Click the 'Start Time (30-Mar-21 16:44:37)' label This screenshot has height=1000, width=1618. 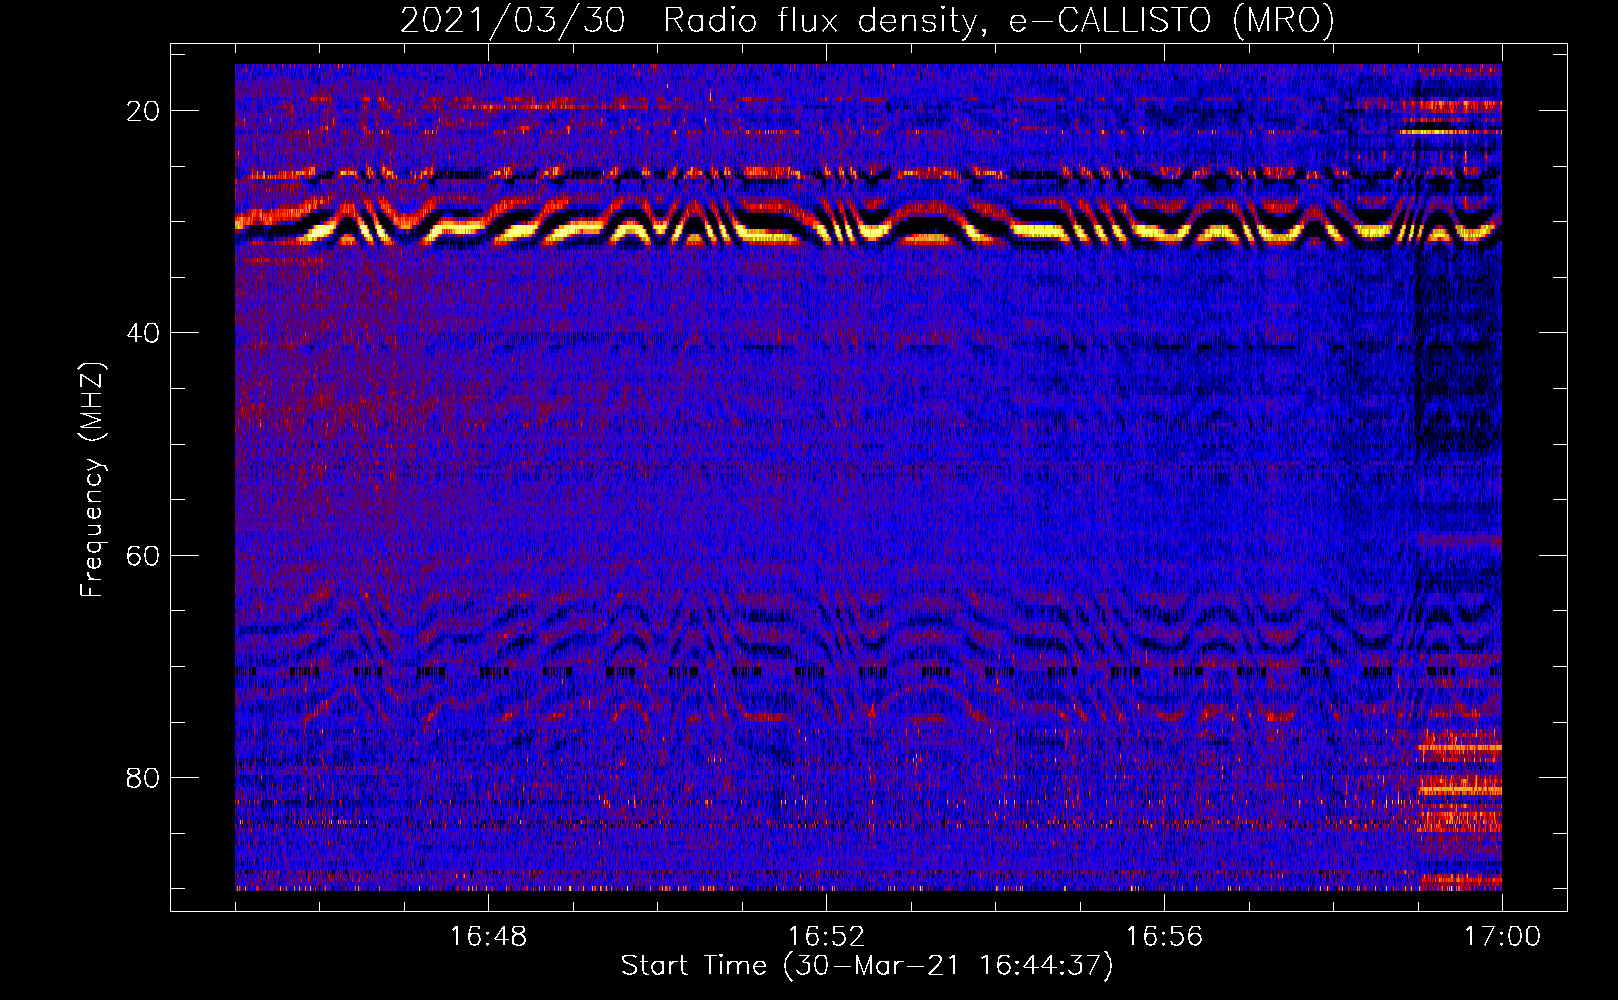pos(867,966)
